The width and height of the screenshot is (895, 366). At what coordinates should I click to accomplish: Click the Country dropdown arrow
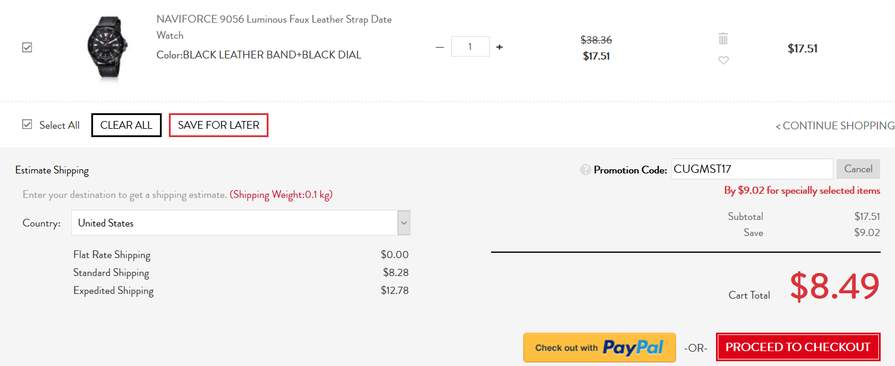click(x=404, y=223)
